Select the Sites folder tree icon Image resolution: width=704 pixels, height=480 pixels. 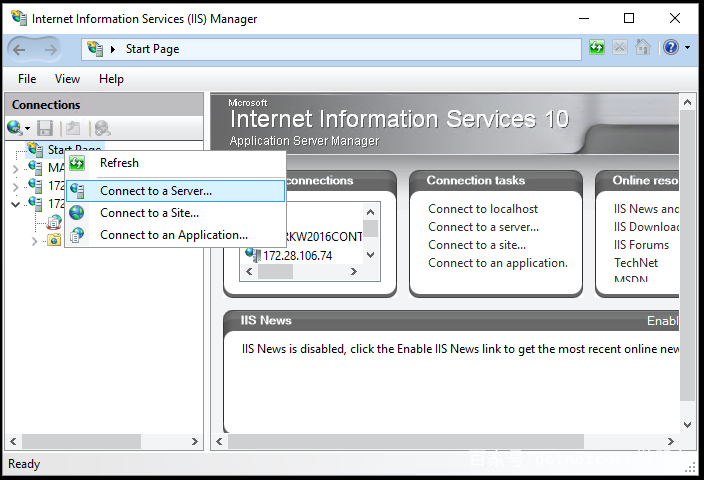coord(54,240)
